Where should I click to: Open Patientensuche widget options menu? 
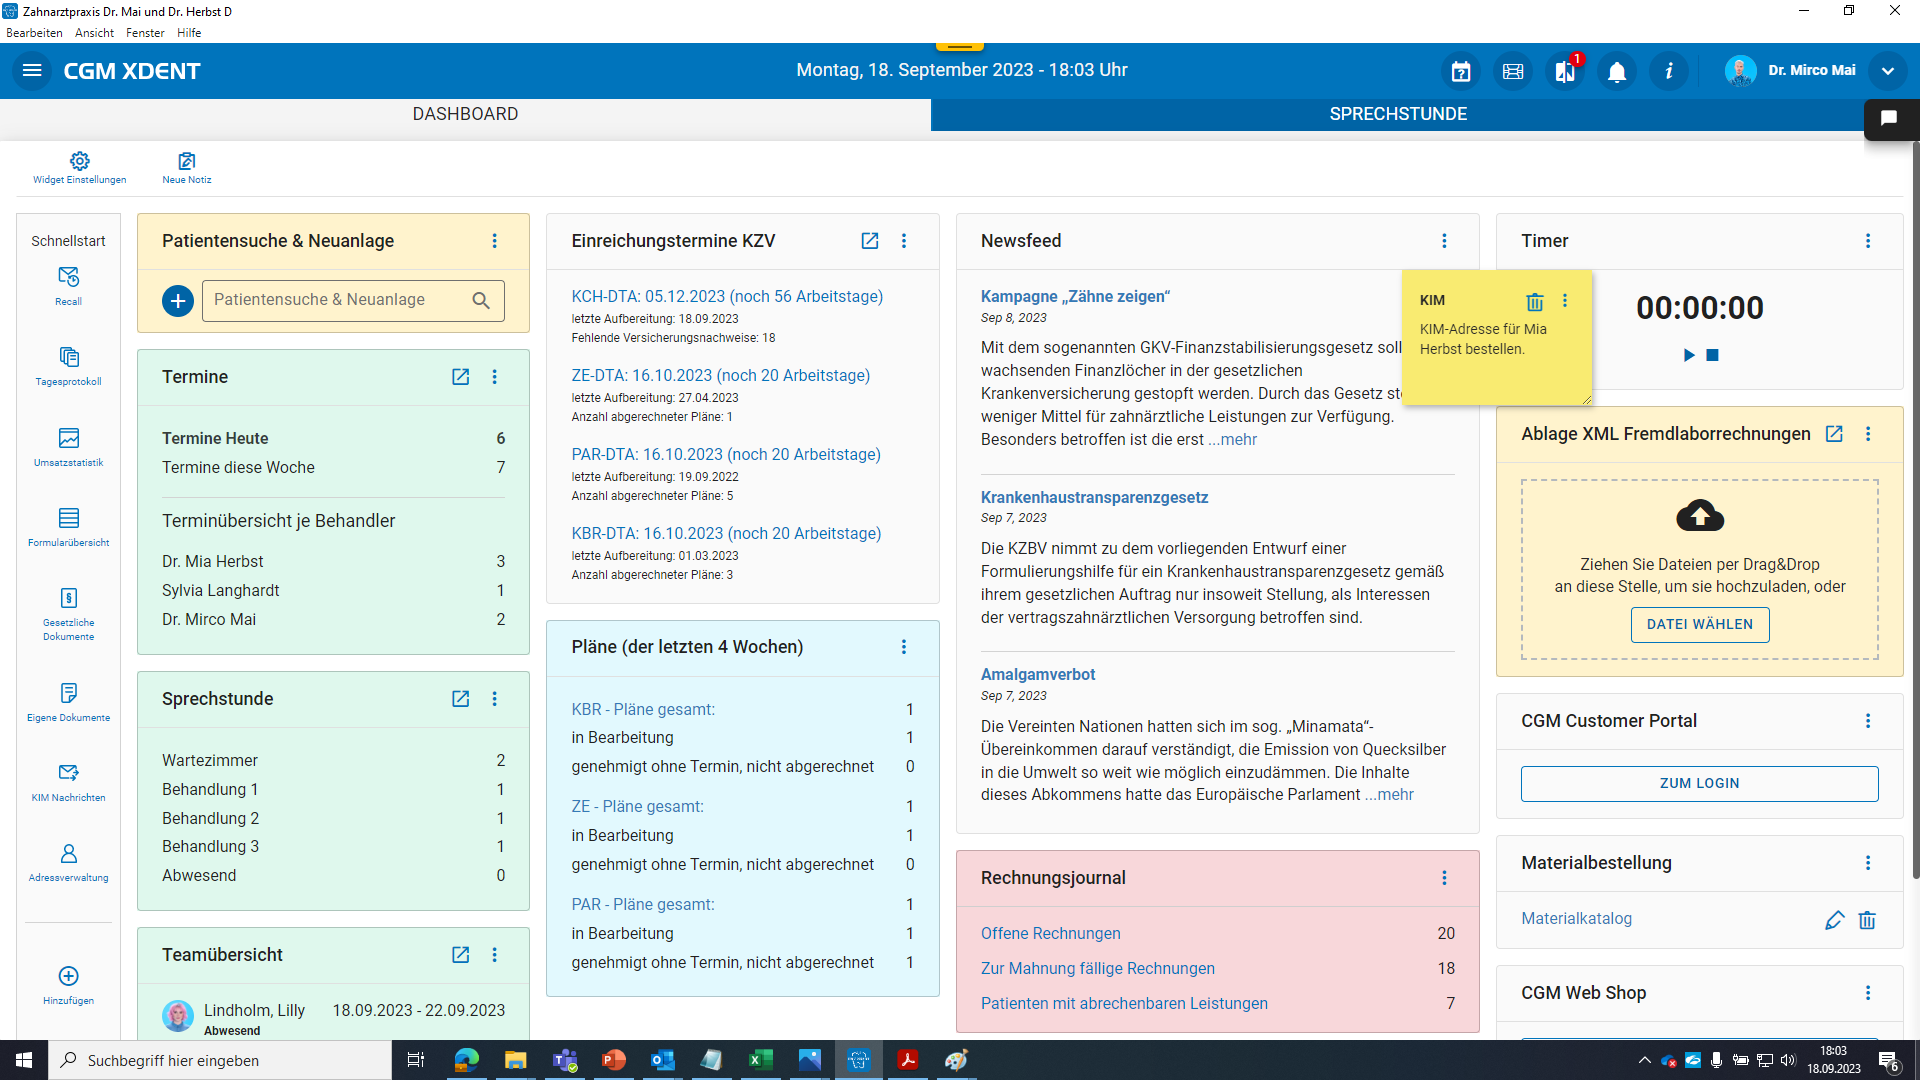pos(494,241)
